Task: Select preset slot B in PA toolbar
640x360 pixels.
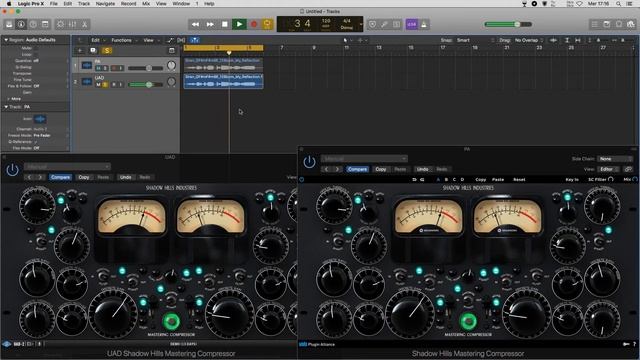Action: click(446, 180)
